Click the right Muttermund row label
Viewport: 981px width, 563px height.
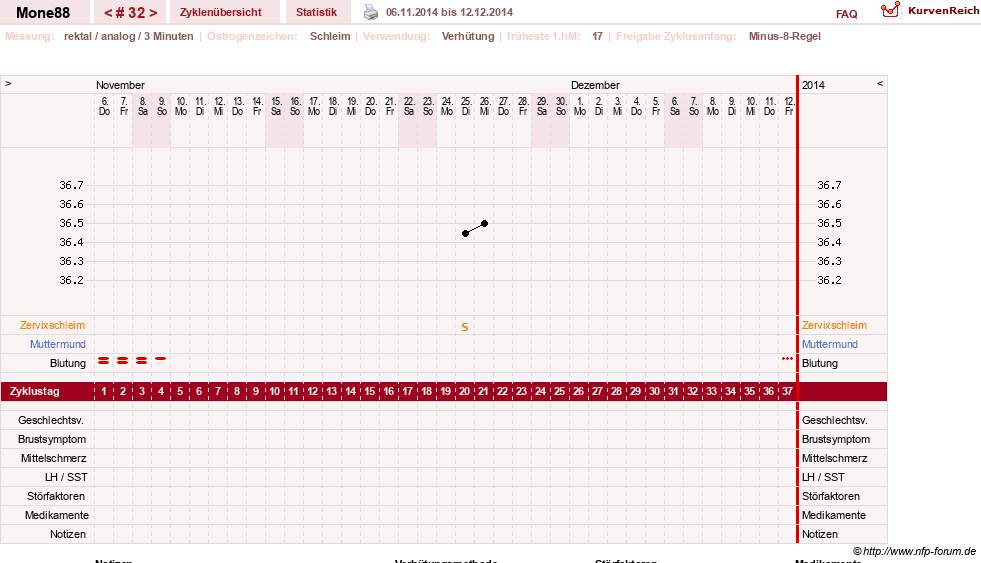pyautogui.click(x=830, y=344)
